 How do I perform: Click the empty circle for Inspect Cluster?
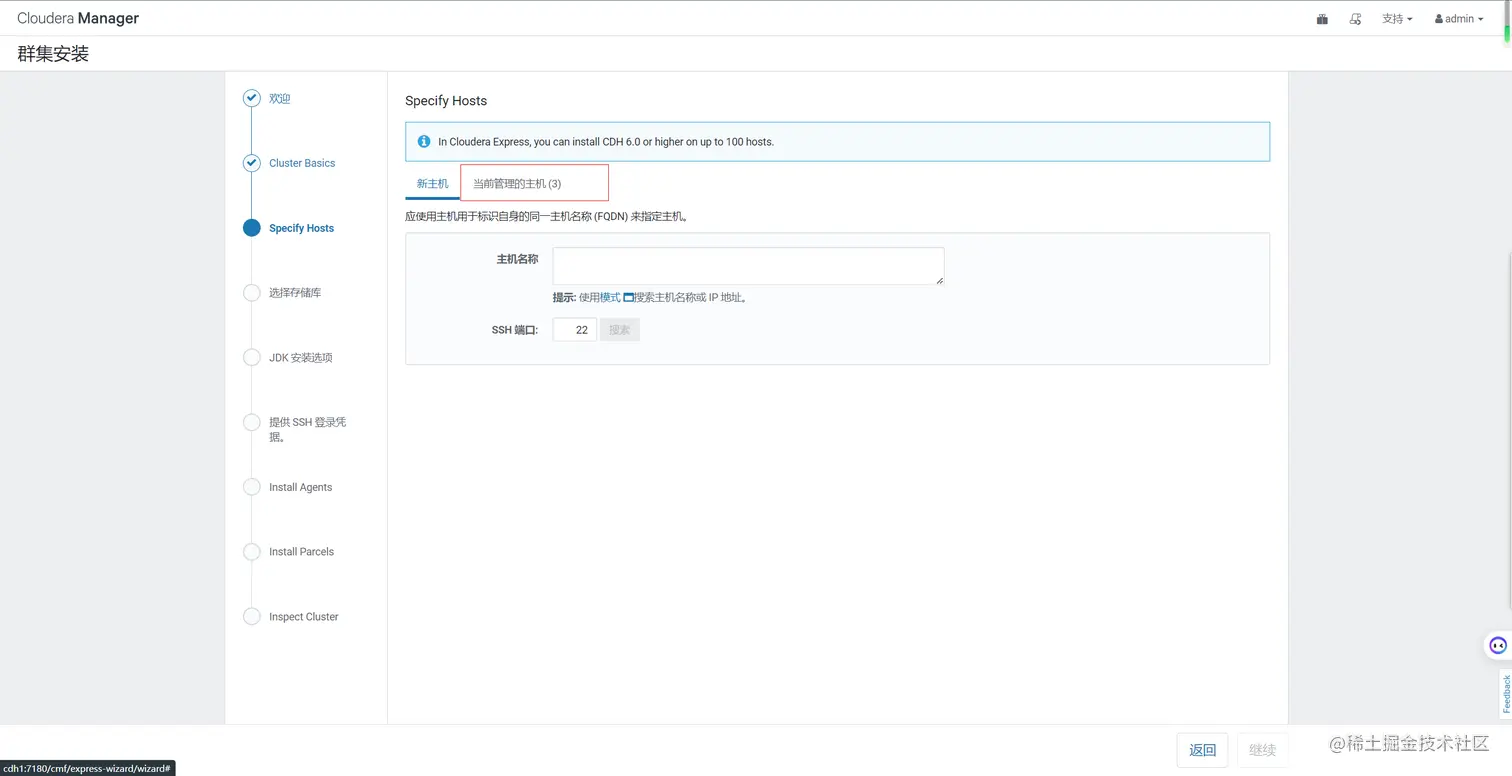click(252, 616)
